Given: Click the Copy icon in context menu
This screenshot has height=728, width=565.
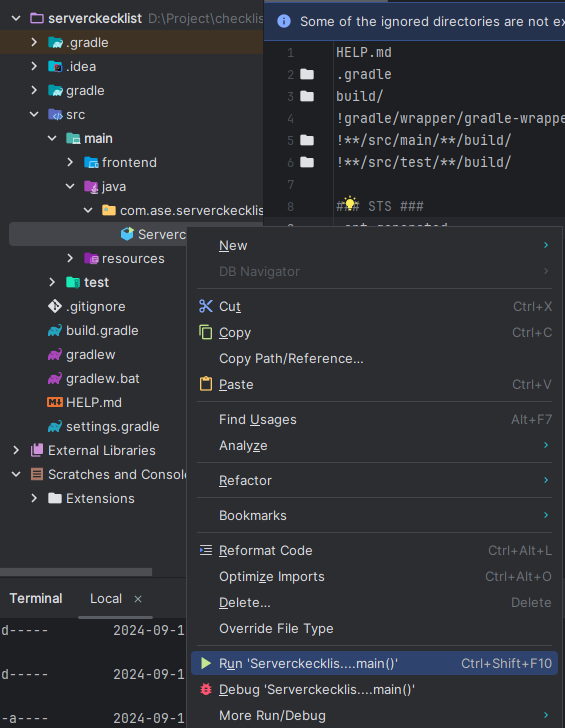Looking at the screenshot, I should [x=206, y=332].
